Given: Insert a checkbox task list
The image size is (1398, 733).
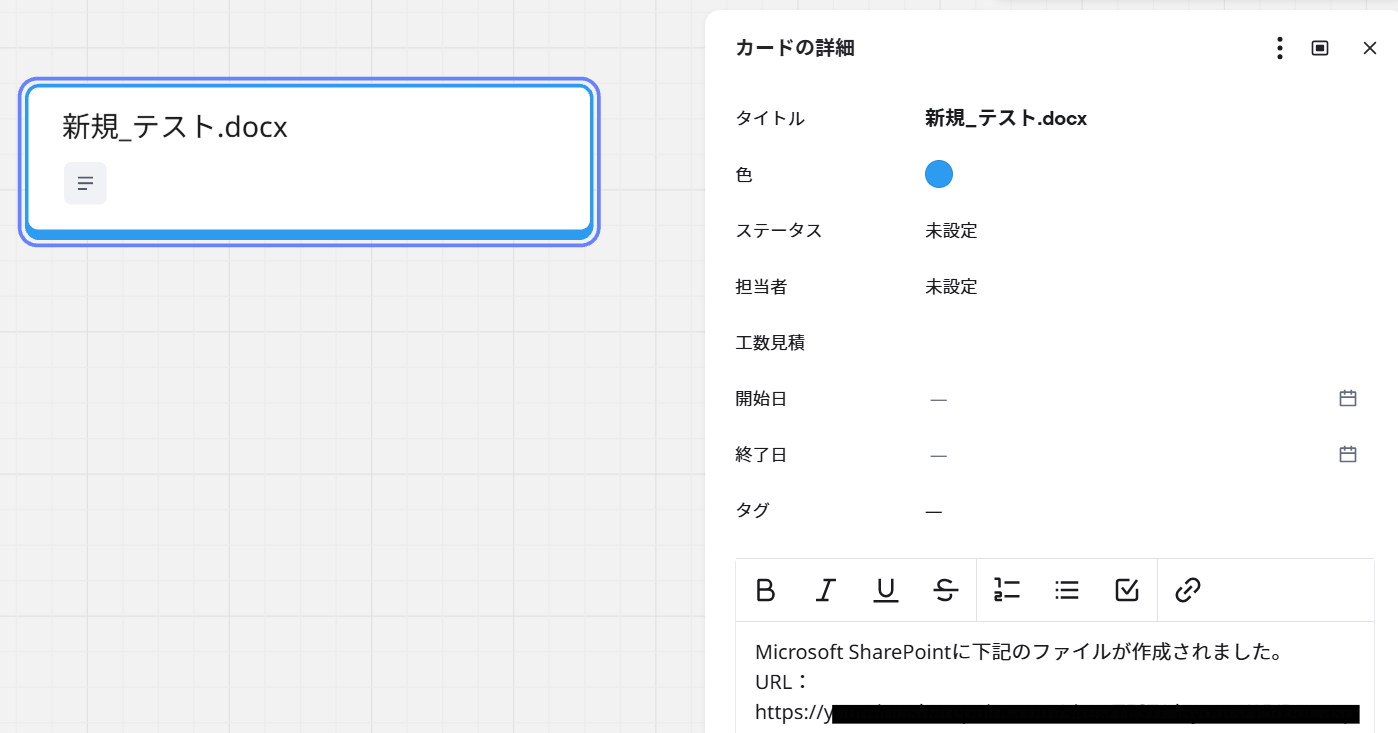Looking at the screenshot, I should click(x=1127, y=590).
